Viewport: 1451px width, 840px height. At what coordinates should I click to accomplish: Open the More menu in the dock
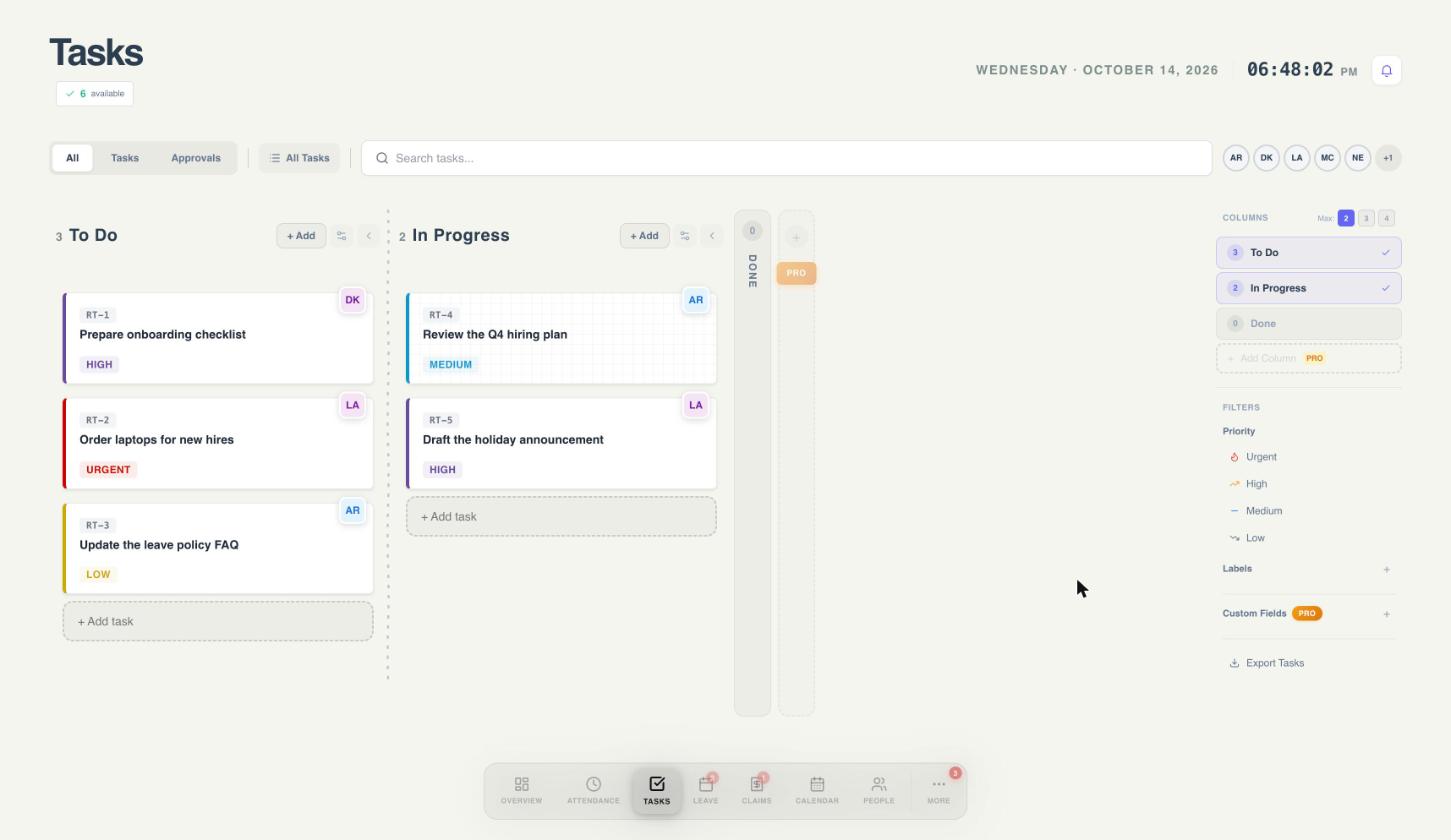(x=938, y=791)
